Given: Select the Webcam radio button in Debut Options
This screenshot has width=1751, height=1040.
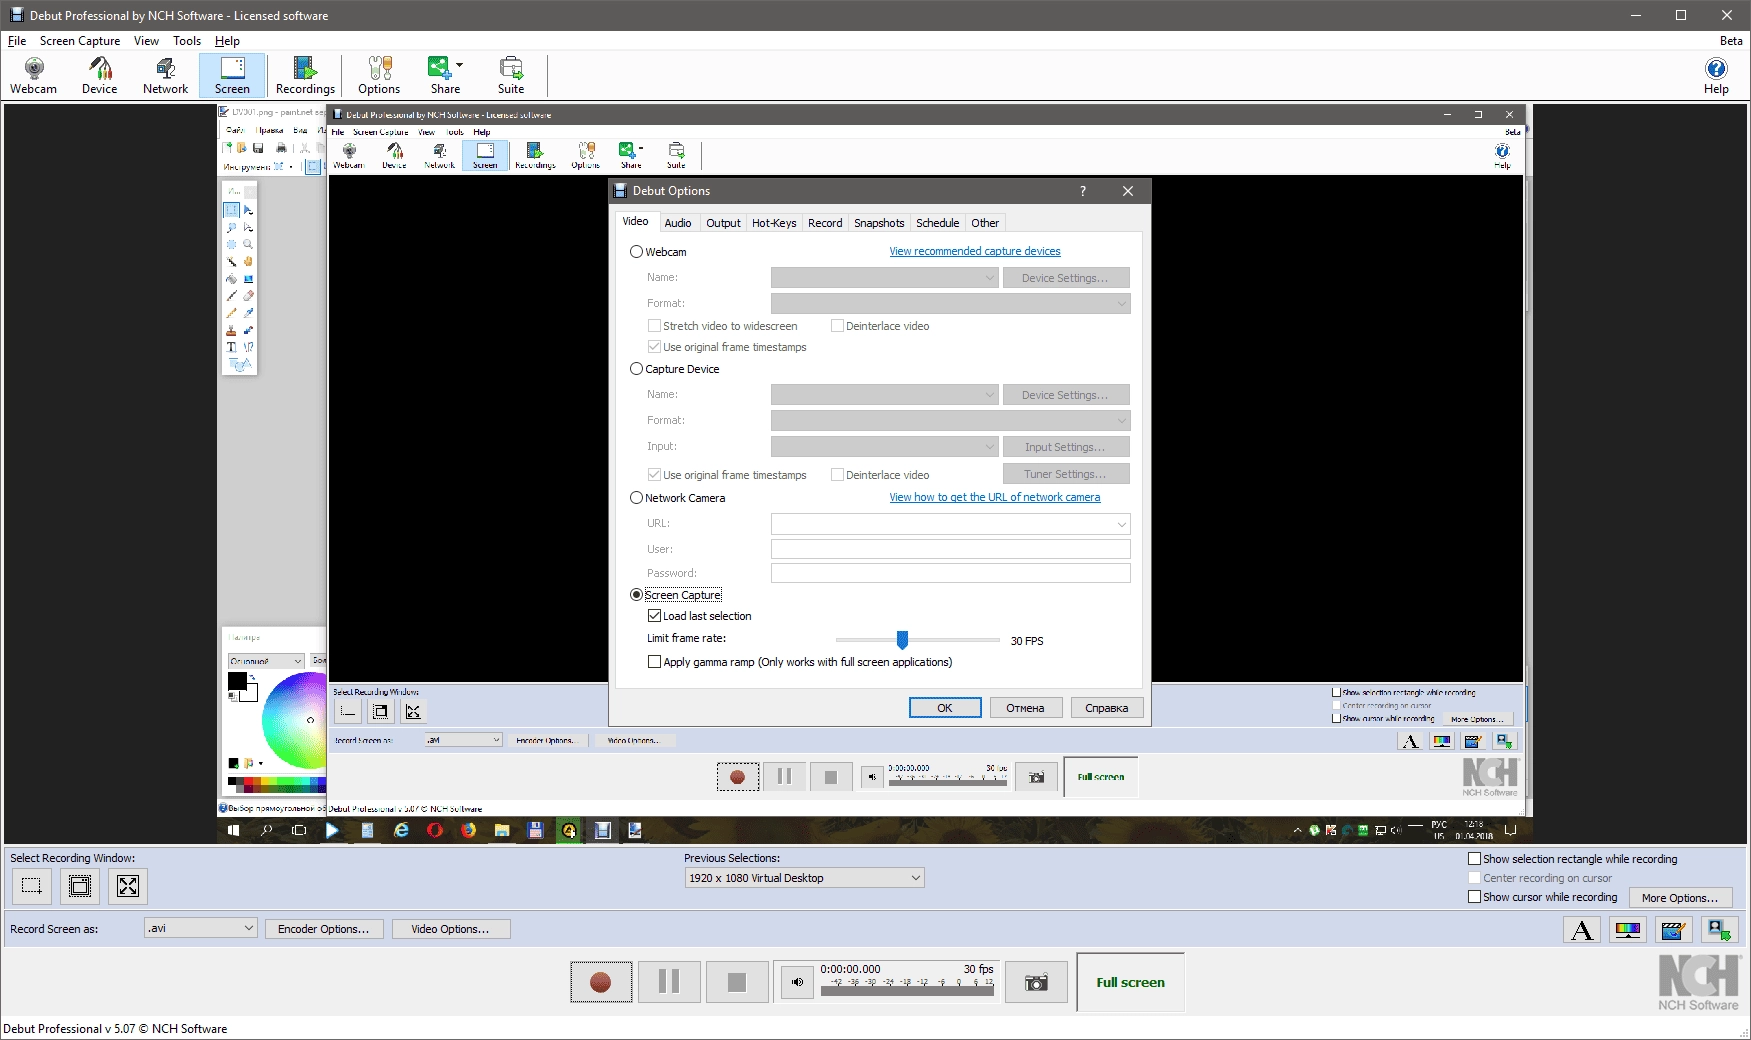Looking at the screenshot, I should pyautogui.click(x=636, y=252).
